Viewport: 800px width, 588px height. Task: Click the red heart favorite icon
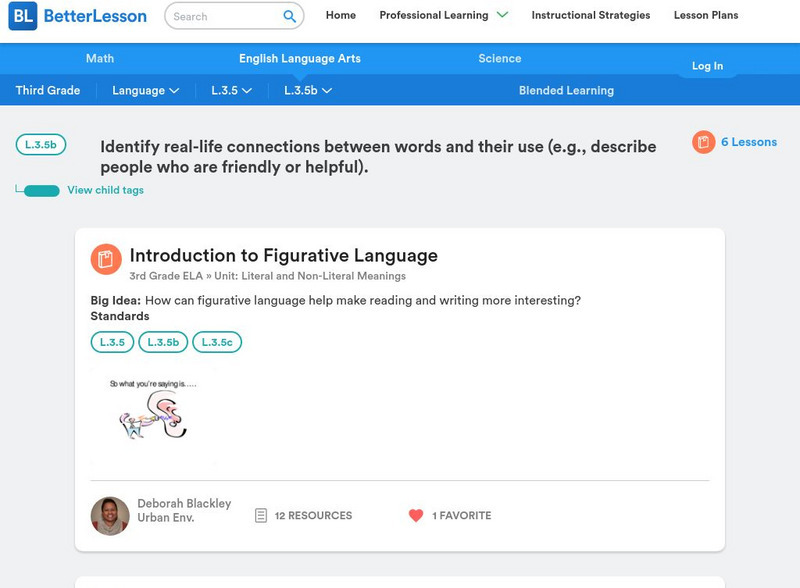416,516
